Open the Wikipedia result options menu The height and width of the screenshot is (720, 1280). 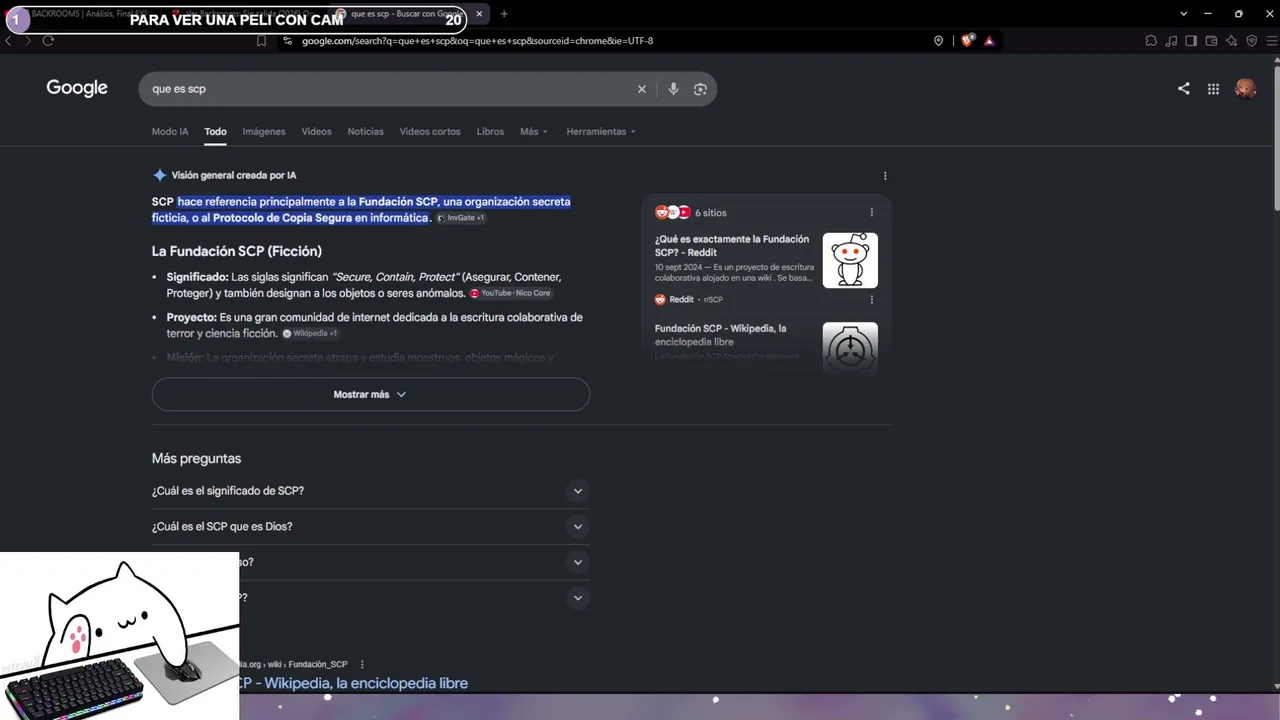(x=362, y=664)
